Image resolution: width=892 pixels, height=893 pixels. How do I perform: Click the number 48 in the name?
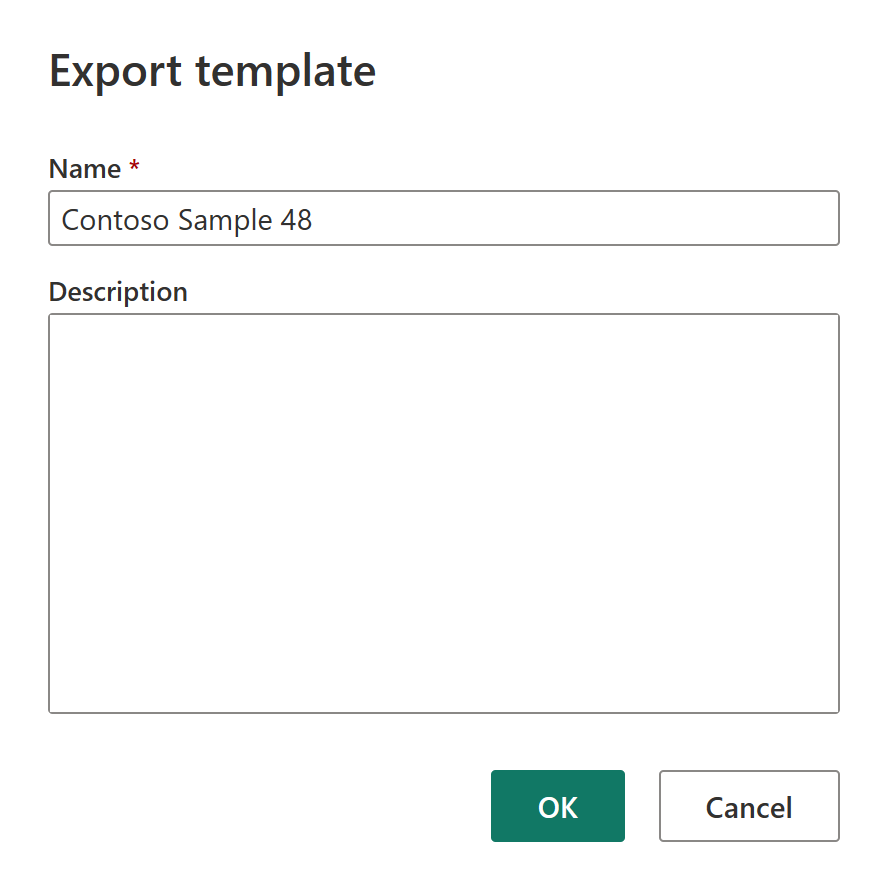click(x=297, y=219)
